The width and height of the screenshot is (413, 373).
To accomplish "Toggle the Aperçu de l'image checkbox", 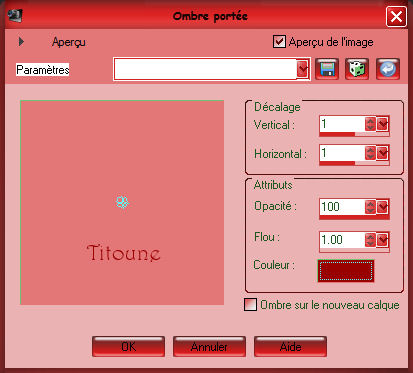I will click(279, 42).
